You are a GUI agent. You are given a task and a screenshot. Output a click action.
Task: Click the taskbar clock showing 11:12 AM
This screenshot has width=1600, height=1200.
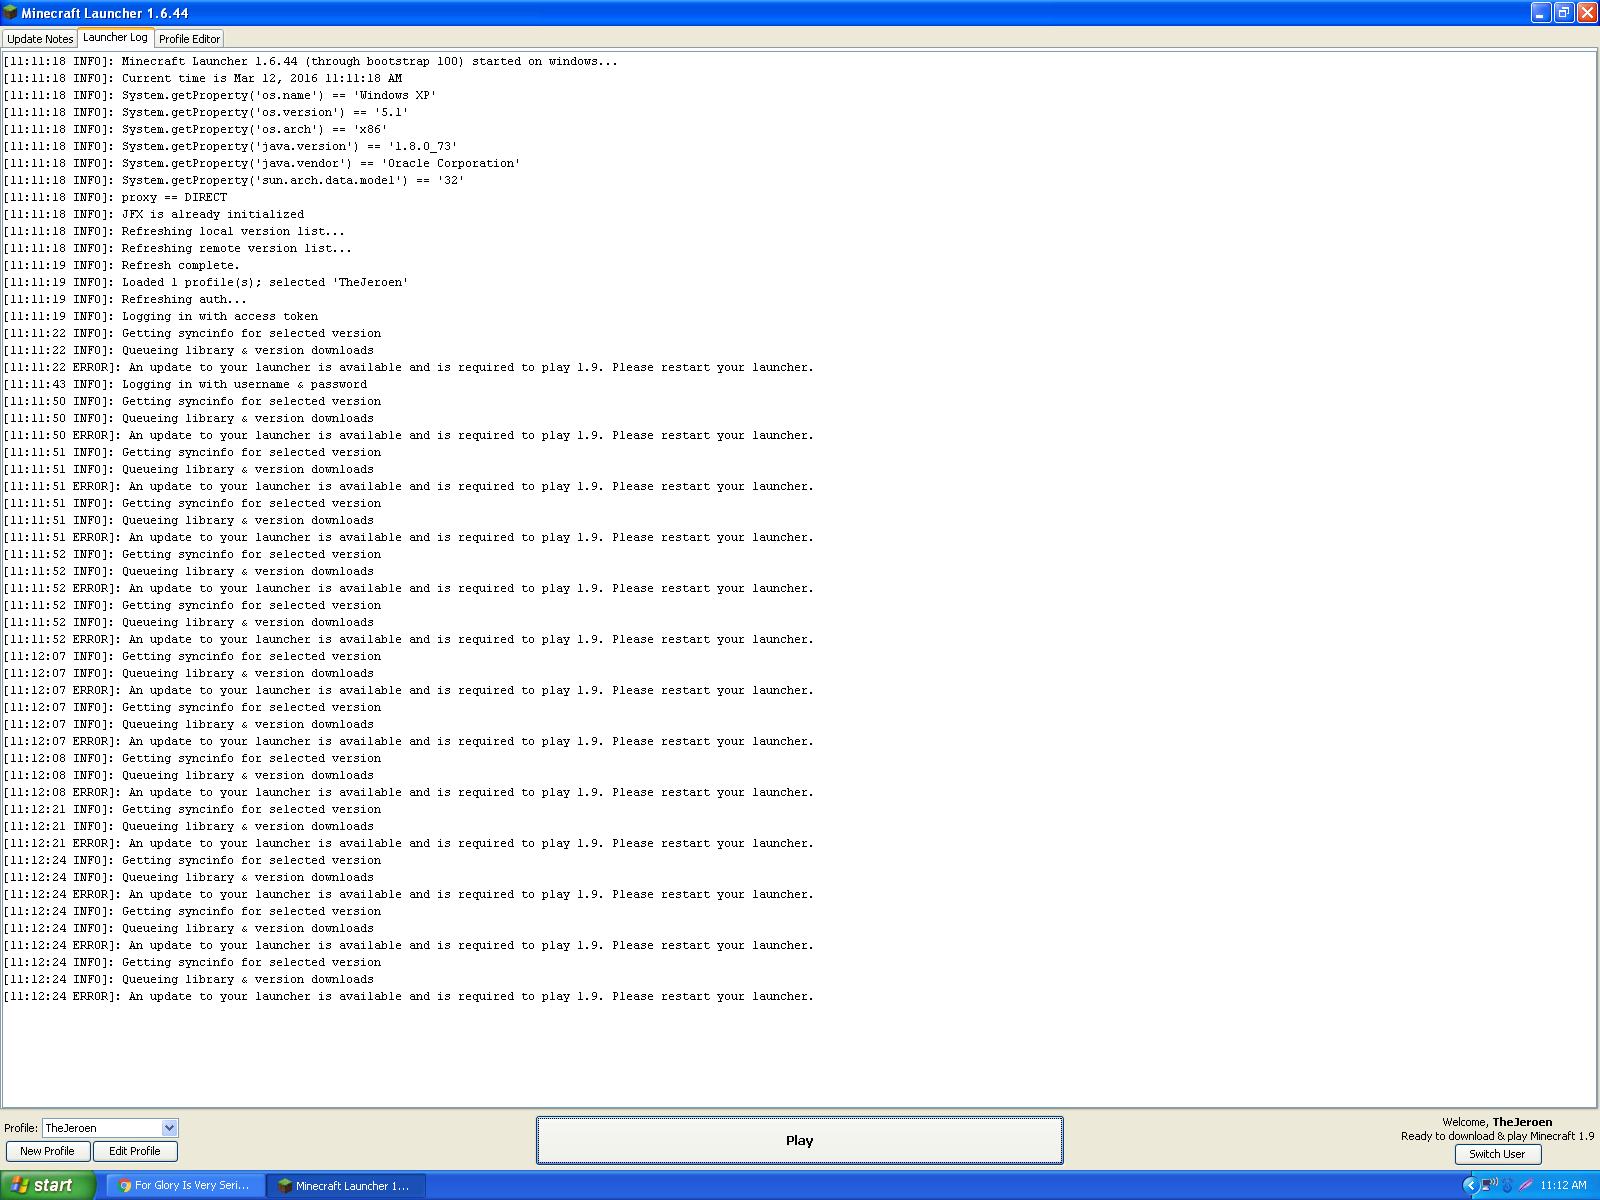1563,1185
